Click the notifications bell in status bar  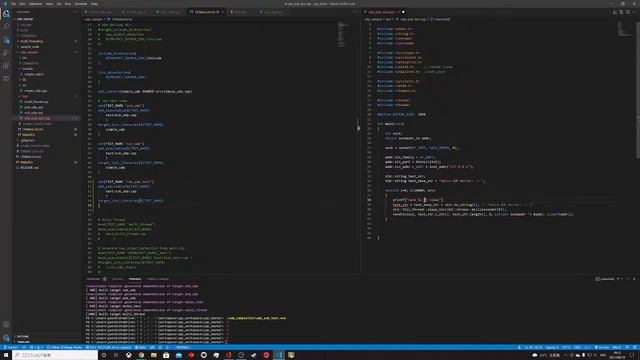(x=635, y=347)
